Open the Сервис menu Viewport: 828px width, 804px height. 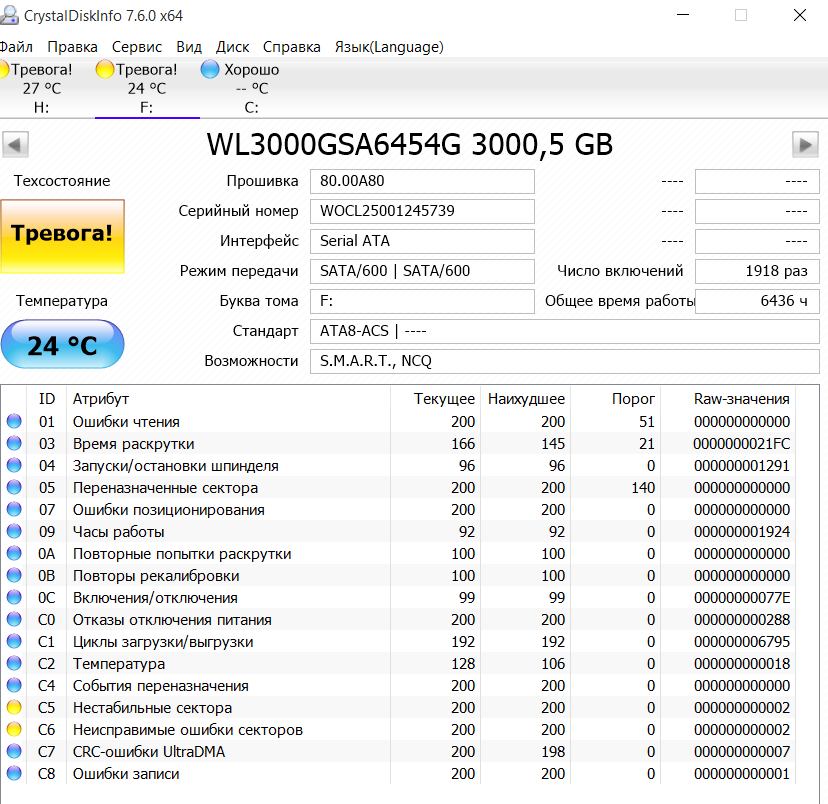(137, 47)
